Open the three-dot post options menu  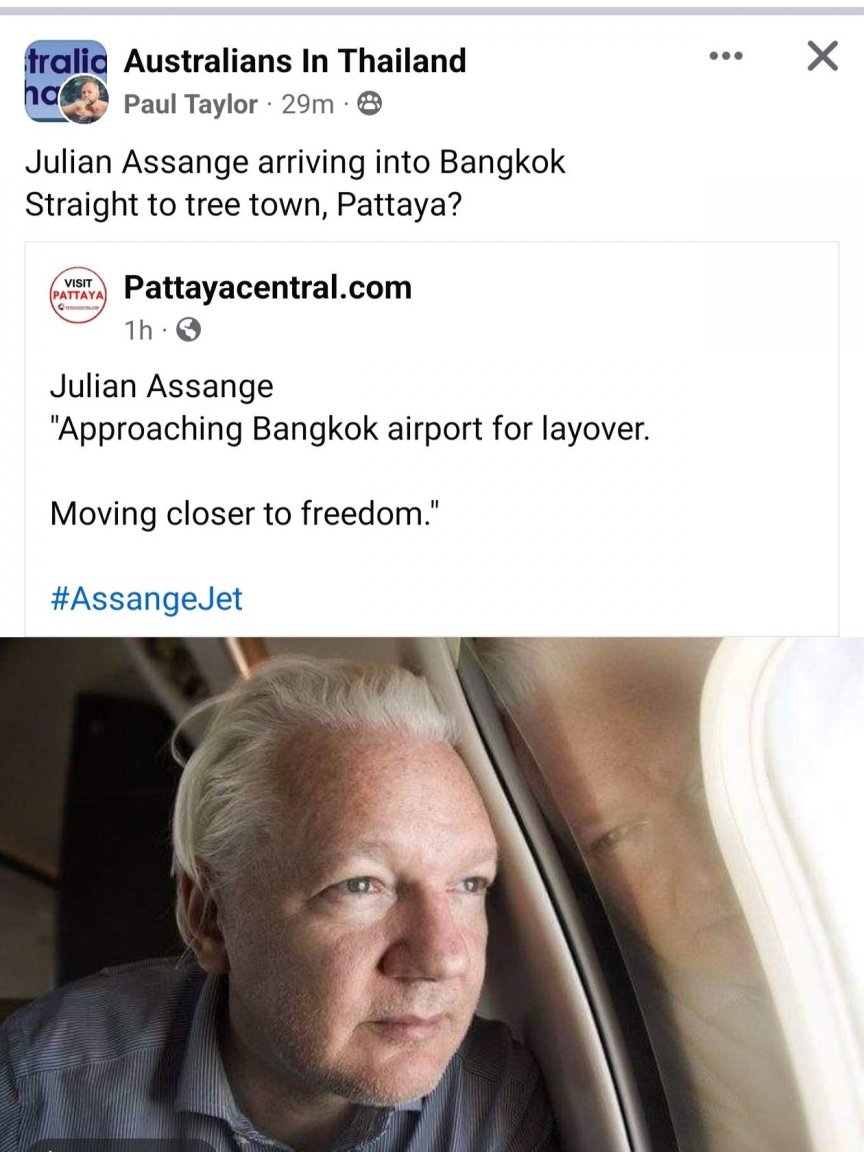(x=726, y=56)
